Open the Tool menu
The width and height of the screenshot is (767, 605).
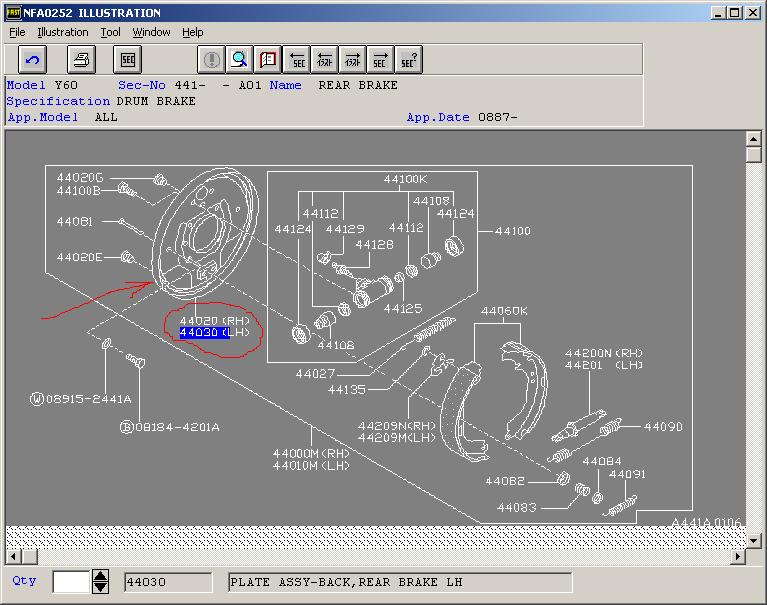(111, 32)
